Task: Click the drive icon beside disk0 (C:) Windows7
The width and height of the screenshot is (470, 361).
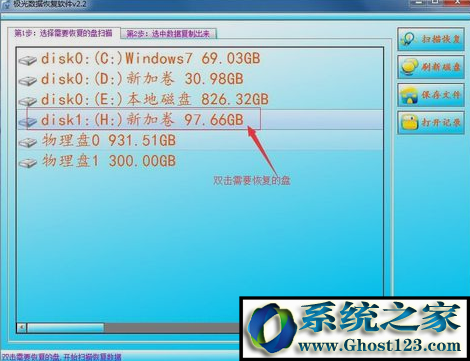Action: point(28,60)
